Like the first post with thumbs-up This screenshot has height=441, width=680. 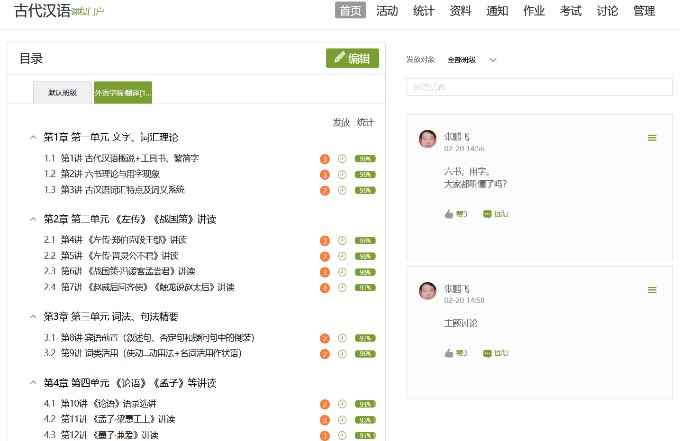pyautogui.click(x=449, y=213)
